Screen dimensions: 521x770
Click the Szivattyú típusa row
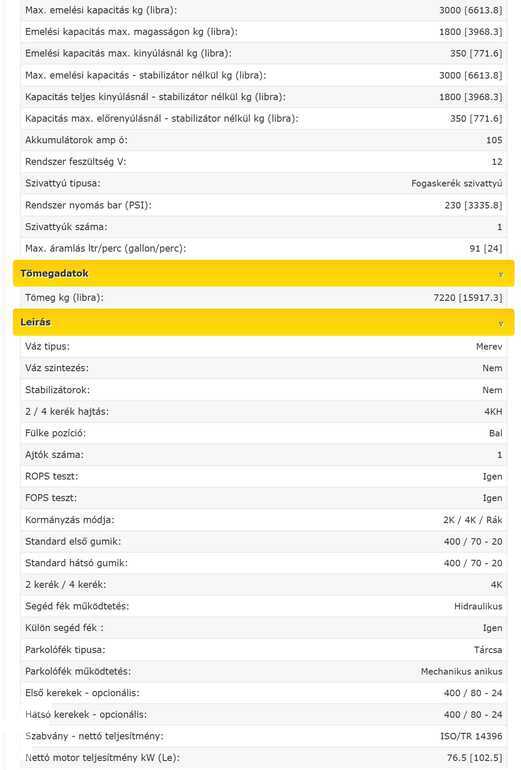pyautogui.click(x=263, y=183)
